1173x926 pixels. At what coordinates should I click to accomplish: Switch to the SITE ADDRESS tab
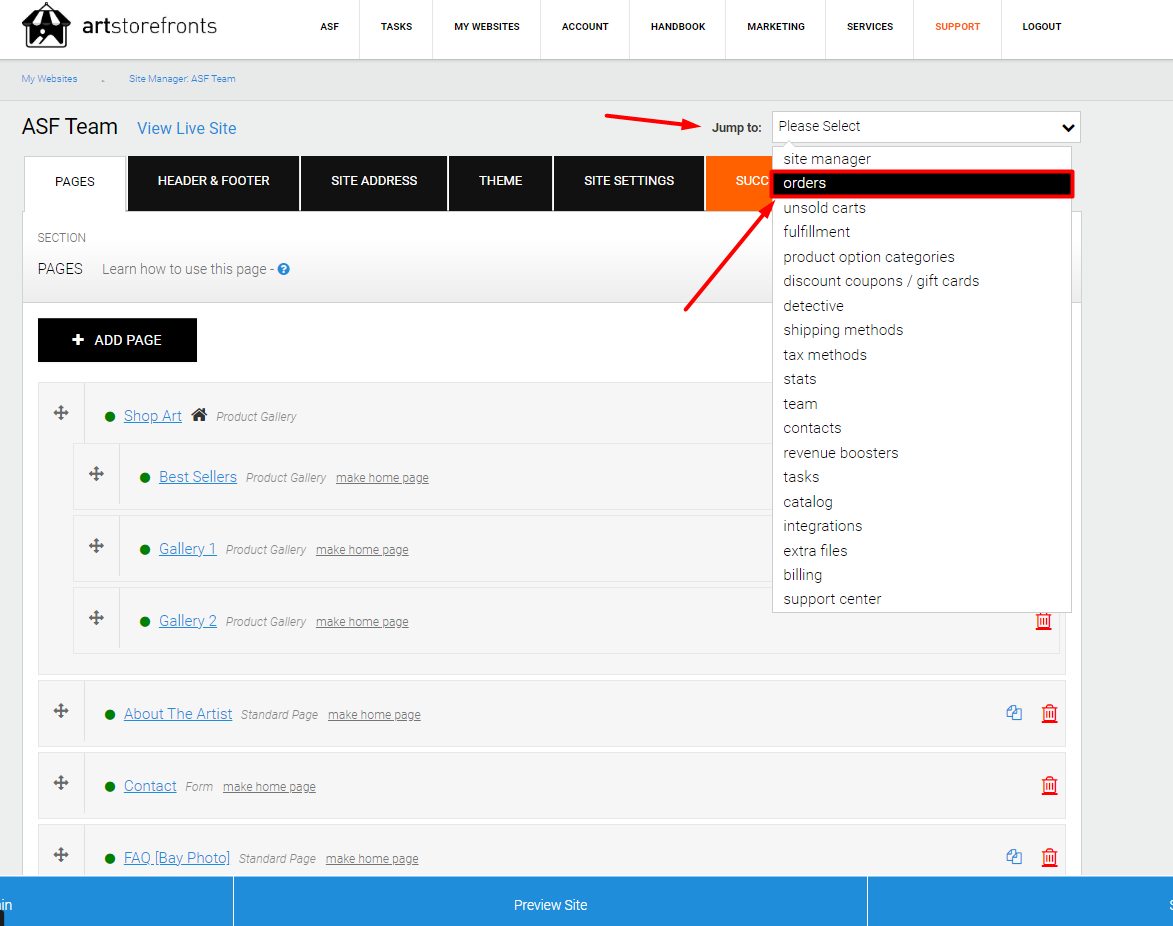pyautogui.click(x=374, y=182)
